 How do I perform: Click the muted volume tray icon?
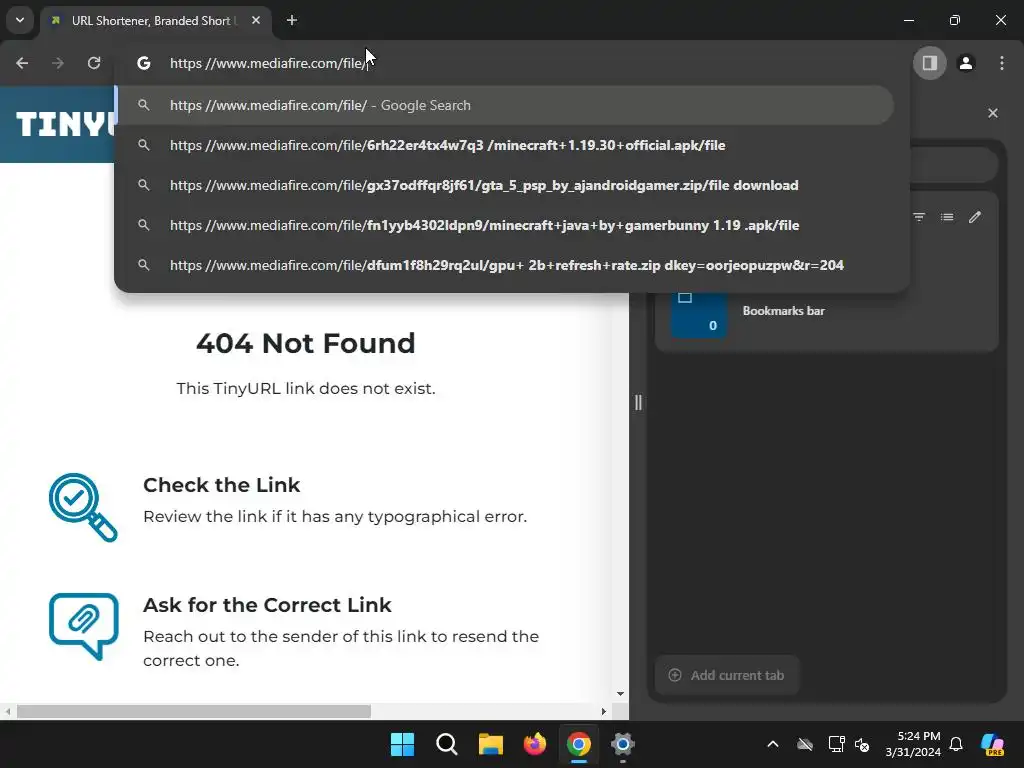pyautogui.click(x=862, y=744)
